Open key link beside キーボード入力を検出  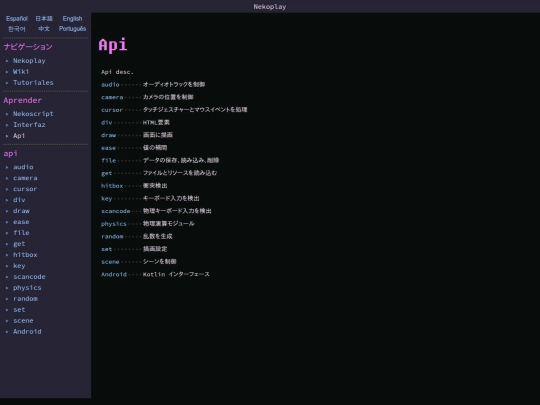point(106,198)
